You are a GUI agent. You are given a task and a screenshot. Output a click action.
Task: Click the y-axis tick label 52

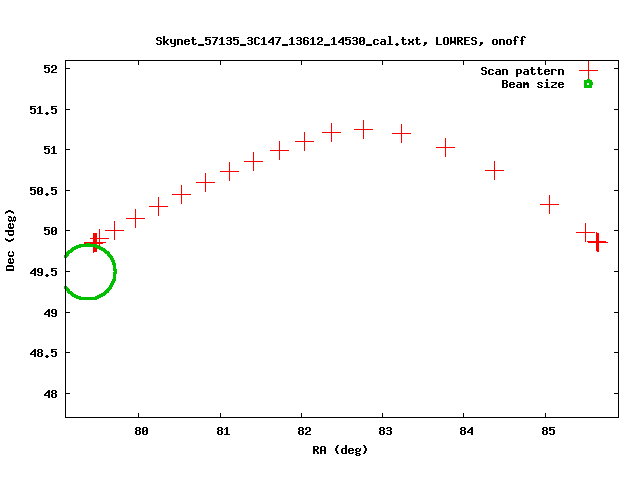(x=51, y=69)
